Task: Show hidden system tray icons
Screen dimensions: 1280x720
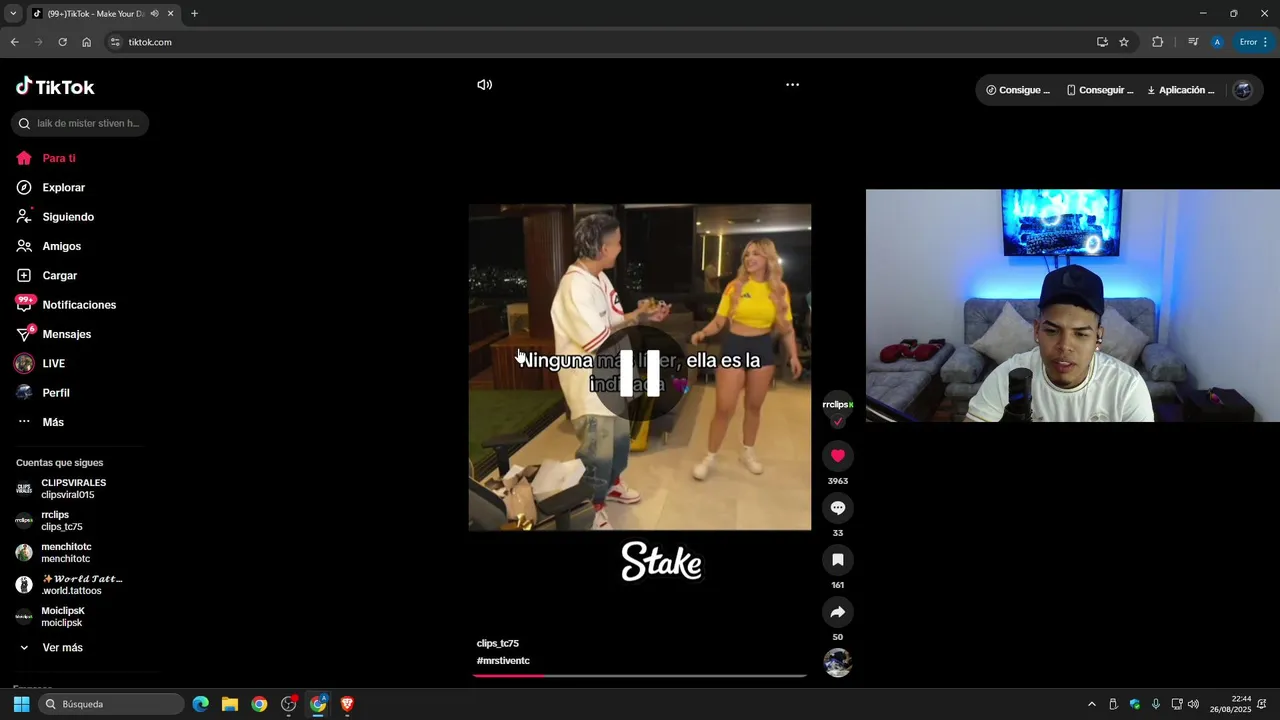Action: tap(1092, 704)
